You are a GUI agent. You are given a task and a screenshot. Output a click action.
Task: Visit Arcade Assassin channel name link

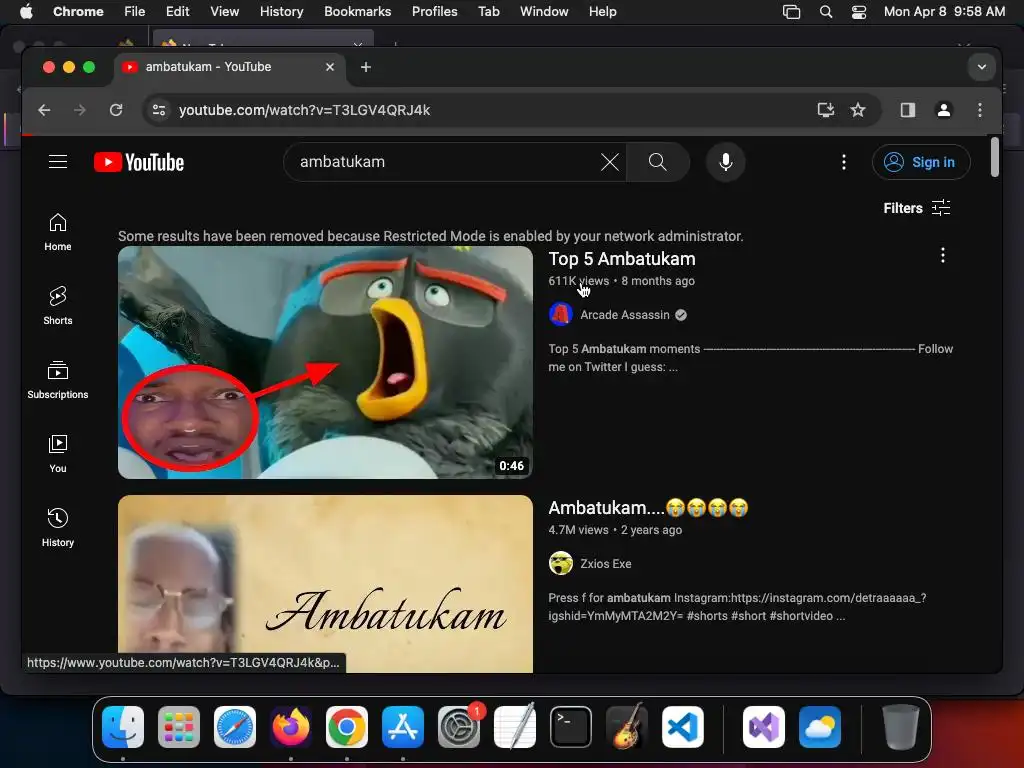[x=624, y=315]
